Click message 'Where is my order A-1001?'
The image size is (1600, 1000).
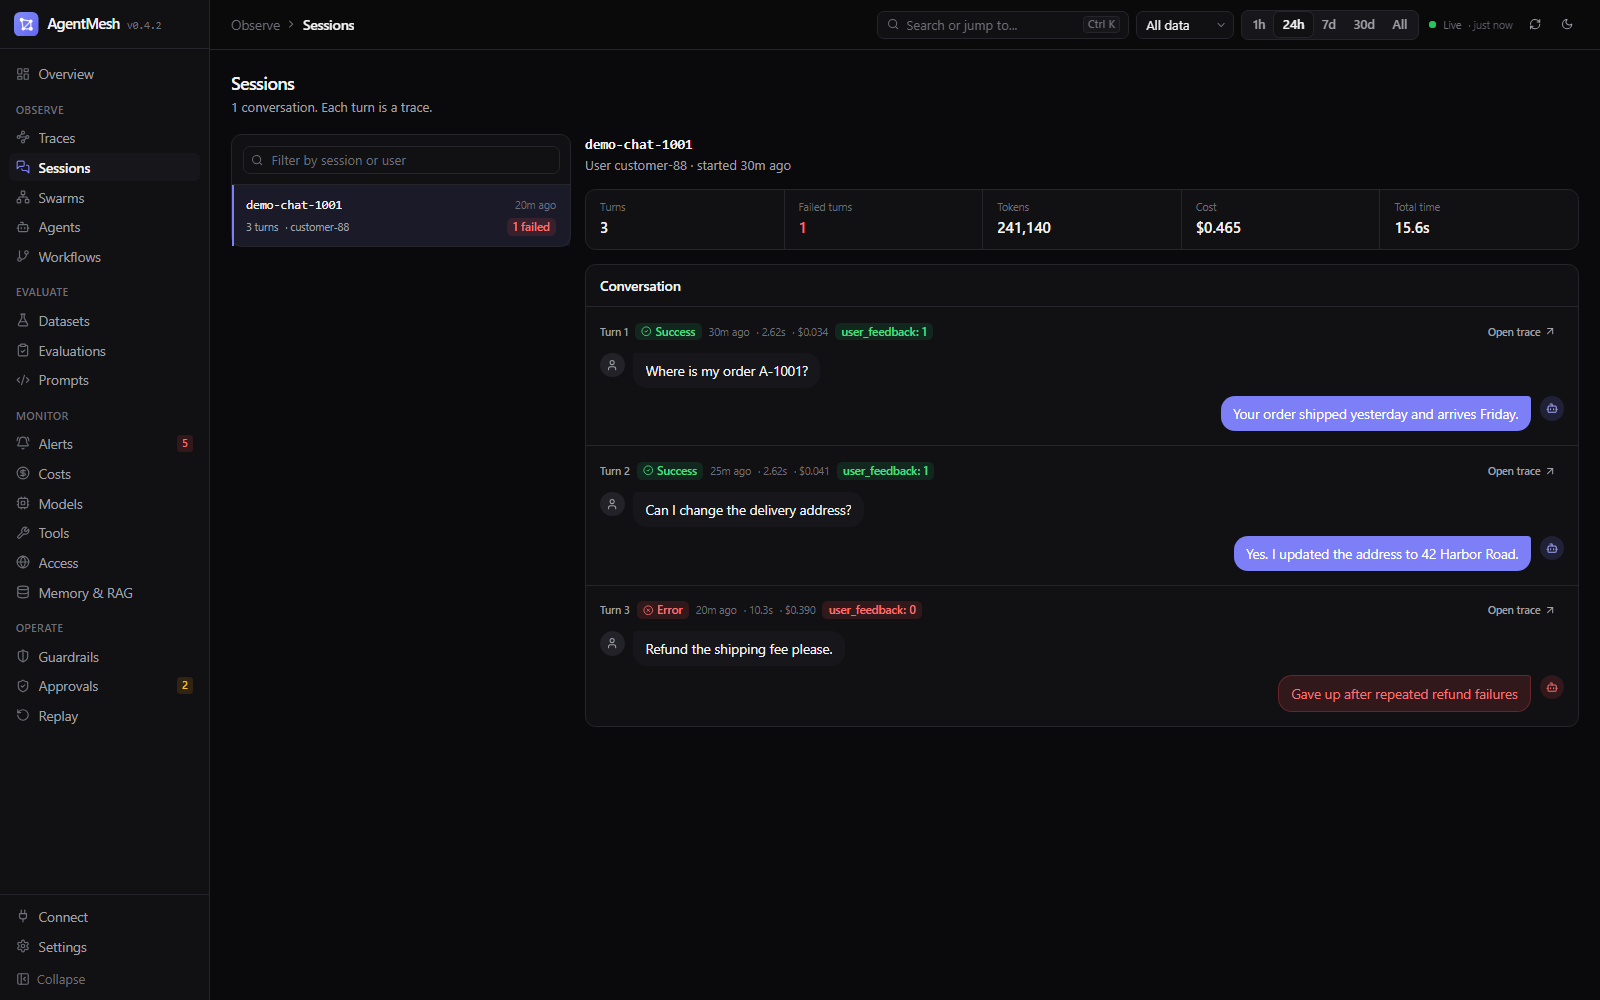(x=727, y=371)
